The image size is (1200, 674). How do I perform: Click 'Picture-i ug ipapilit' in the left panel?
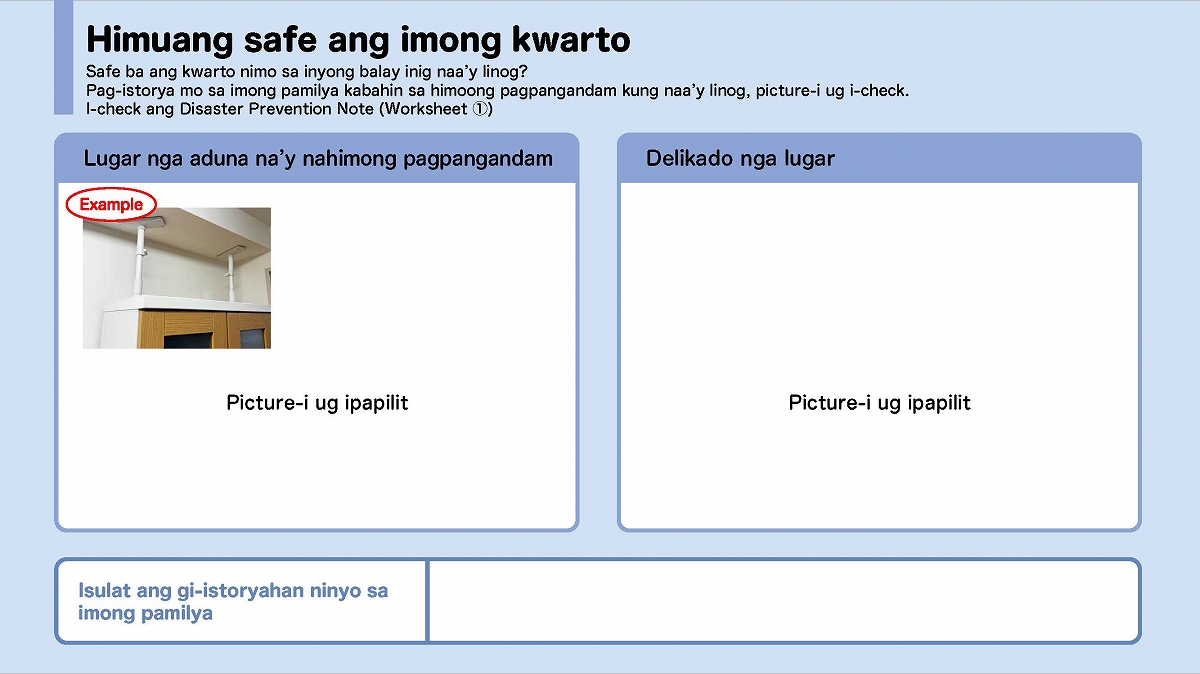coord(317,403)
